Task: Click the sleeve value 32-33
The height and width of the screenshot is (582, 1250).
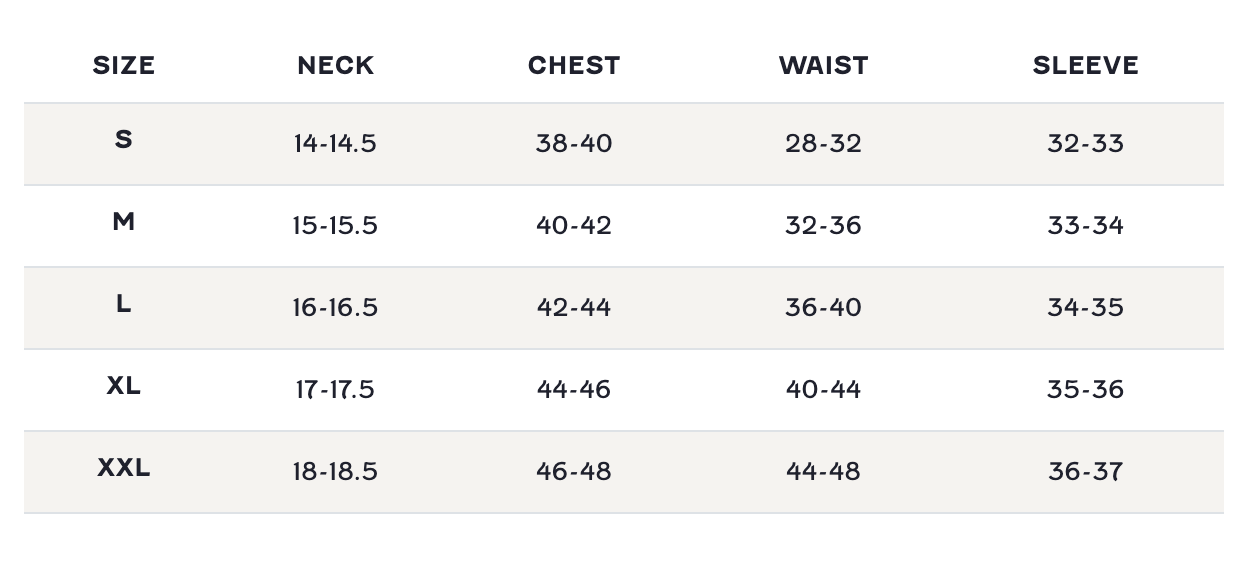Action: (x=1085, y=144)
